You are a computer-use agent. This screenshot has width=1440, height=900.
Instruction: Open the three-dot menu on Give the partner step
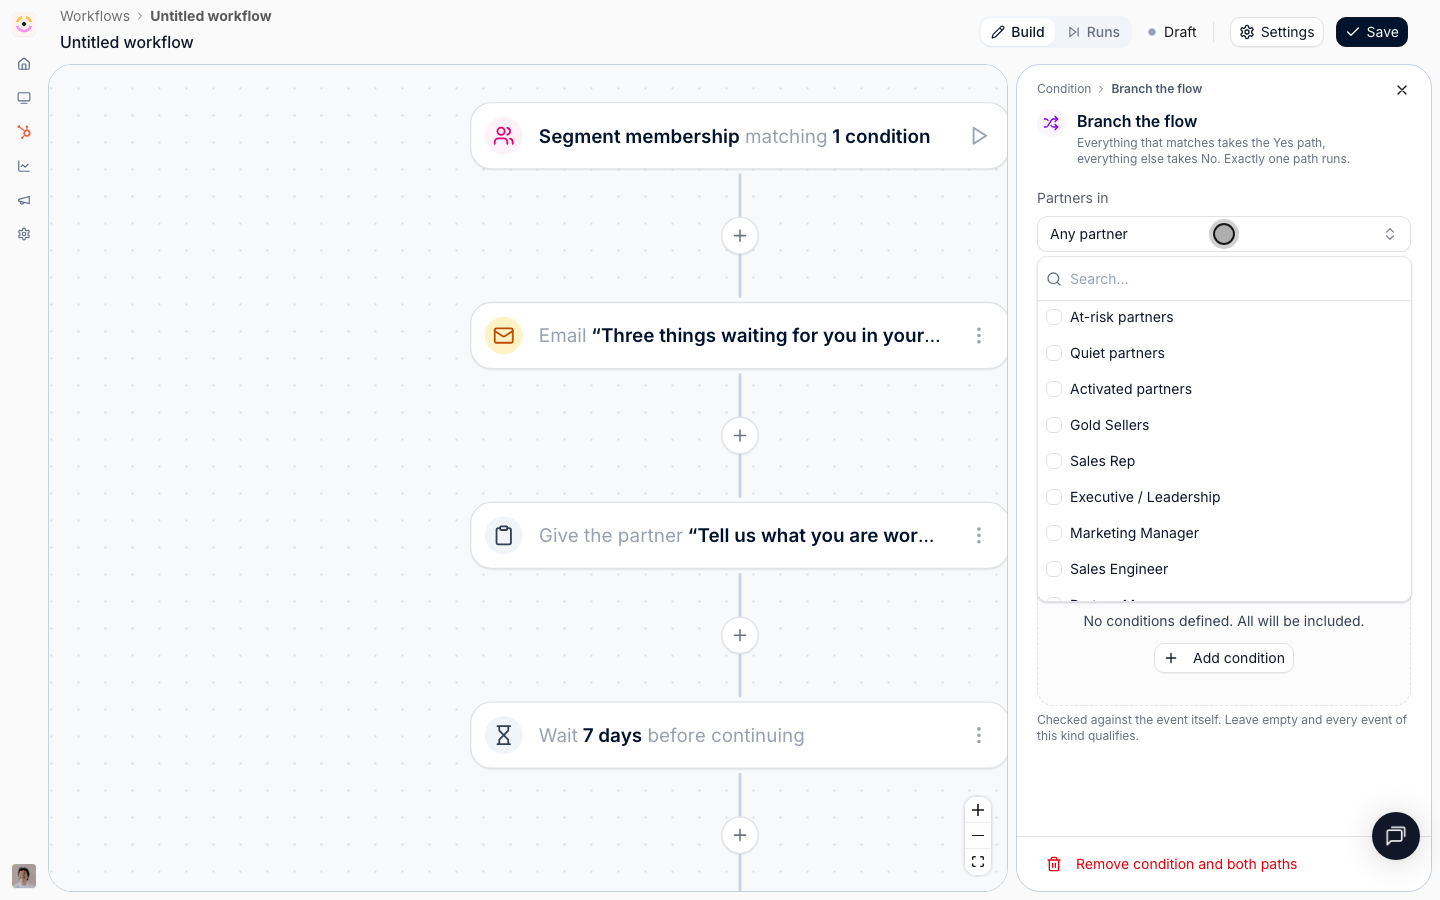[979, 536]
